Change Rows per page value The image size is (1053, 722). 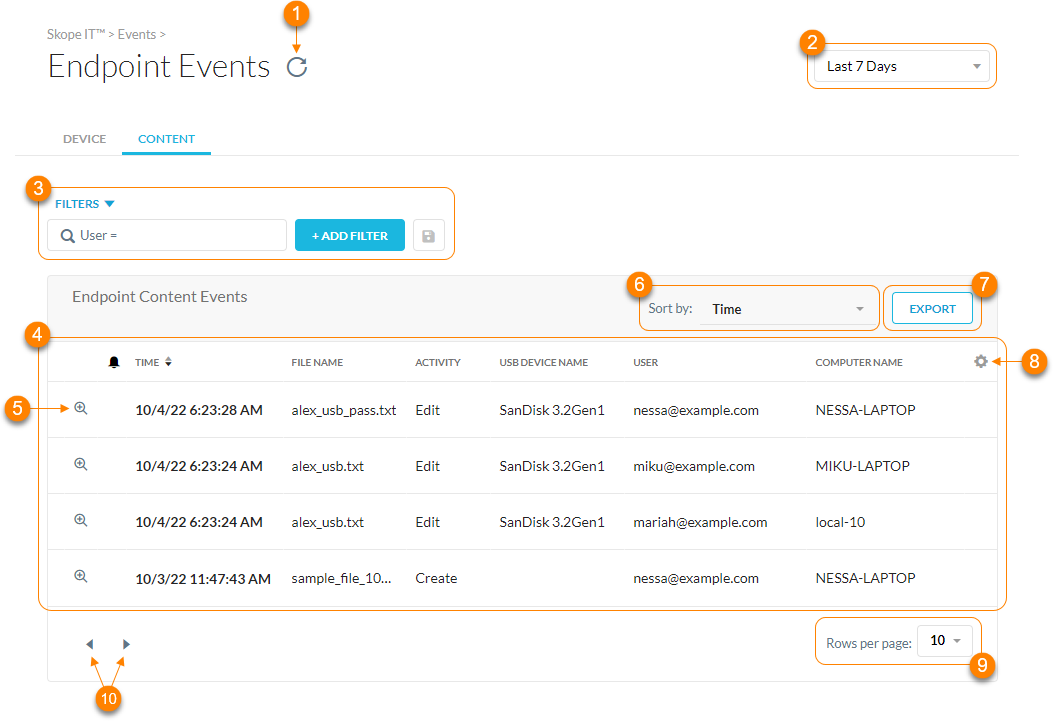[945, 641]
